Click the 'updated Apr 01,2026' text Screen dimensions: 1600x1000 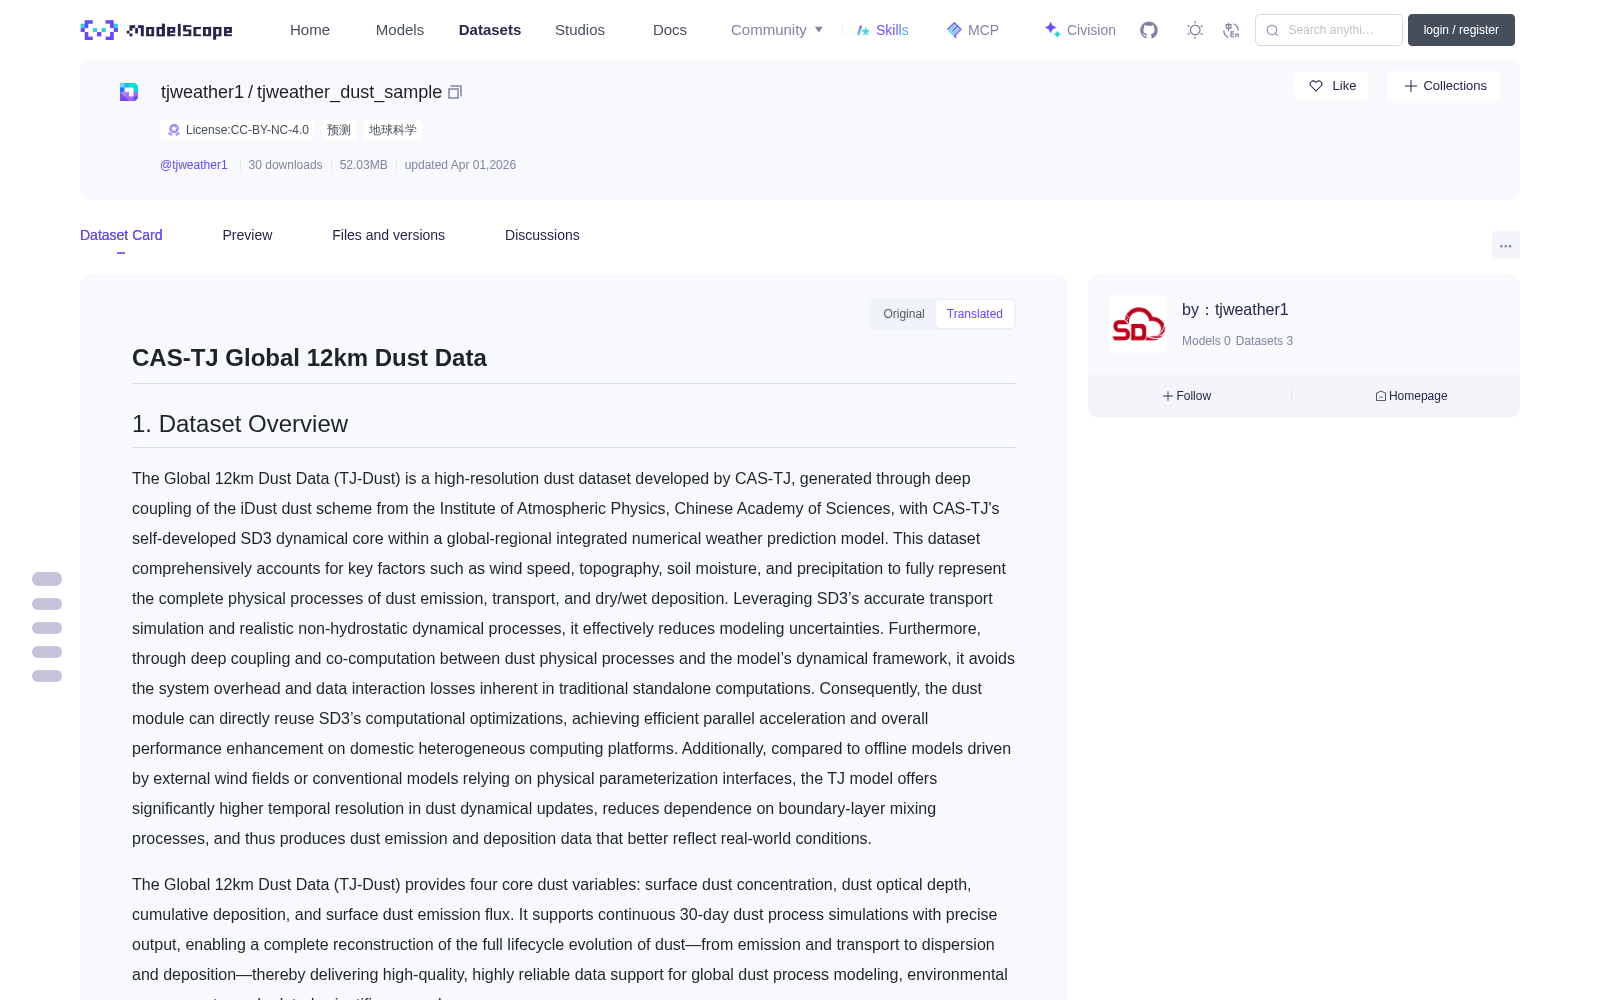click(x=460, y=165)
